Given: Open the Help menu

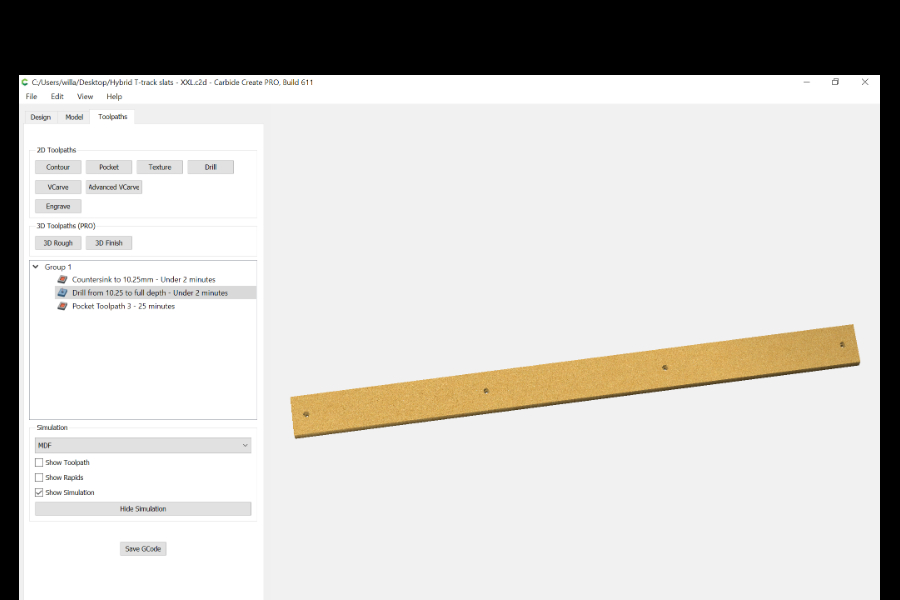Looking at the screenshot, I should pos(114,96).
